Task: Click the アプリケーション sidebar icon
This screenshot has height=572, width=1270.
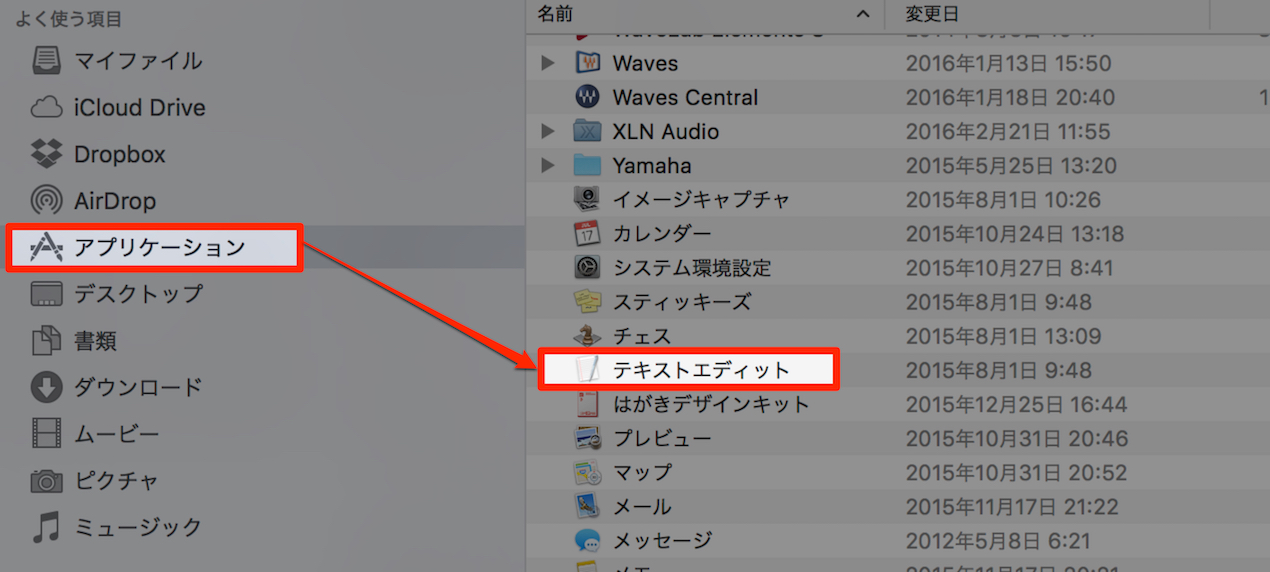Action: 47,247
